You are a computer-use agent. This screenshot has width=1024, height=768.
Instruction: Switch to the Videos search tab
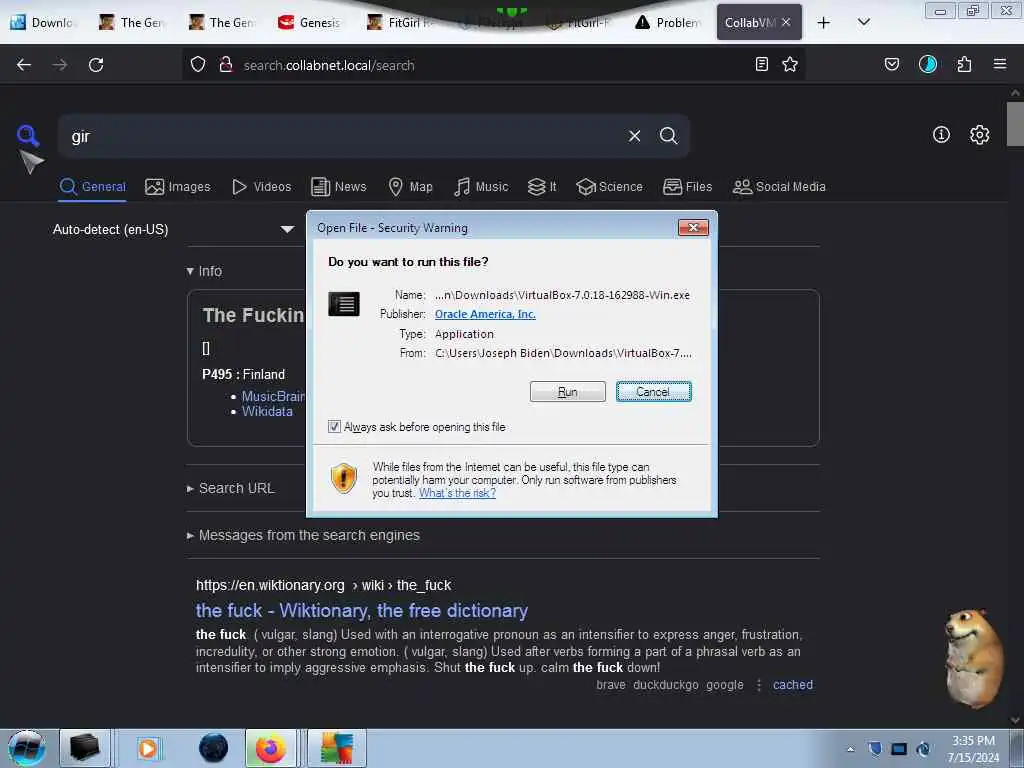pos(261,187)
